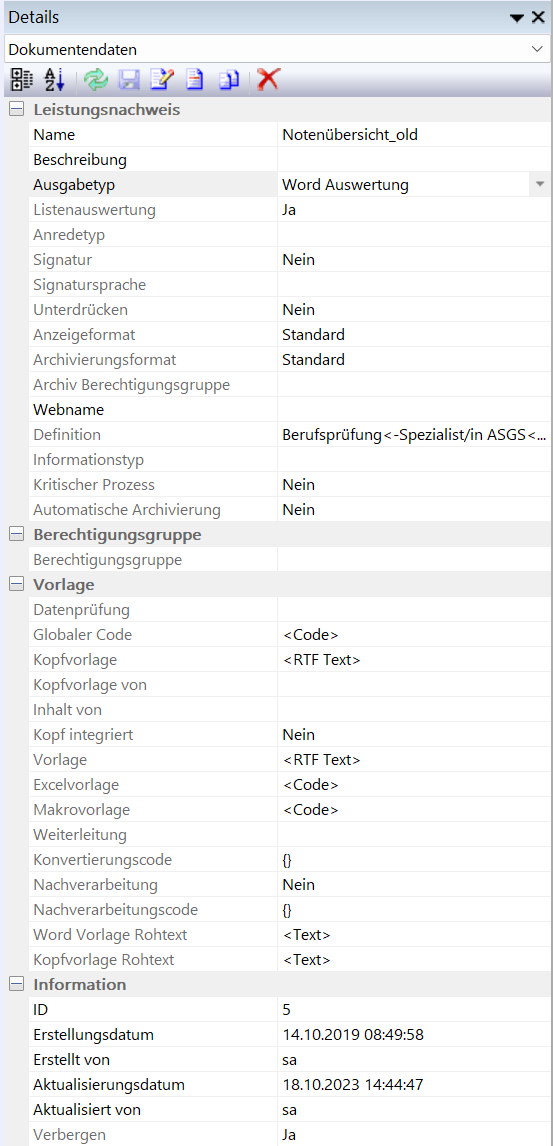Collapse the Information section
The width and height of the screenshot is (553, 1146).
(x=15, y=984)
